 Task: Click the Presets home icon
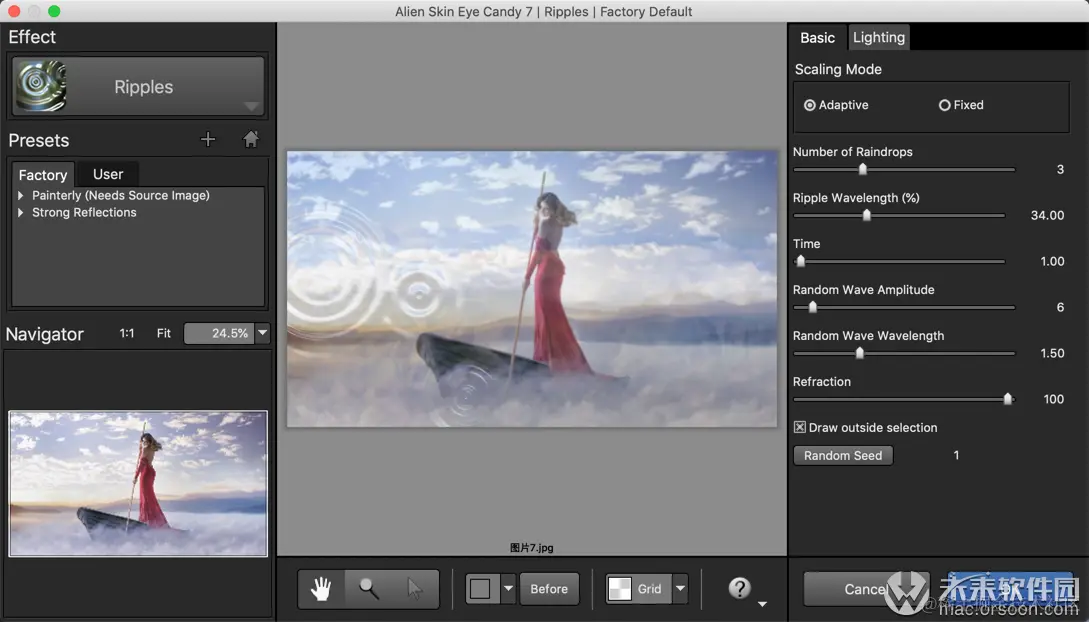tap(251, 139)
